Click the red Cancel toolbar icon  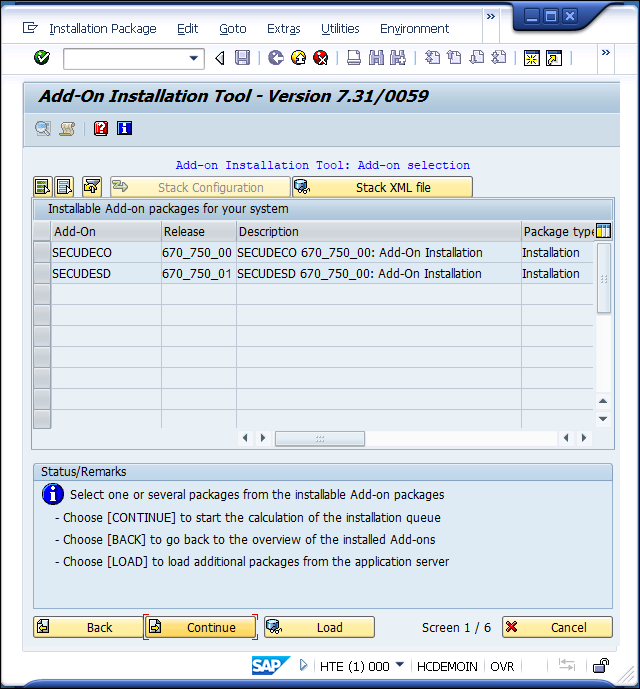click(x=321, y=58)
